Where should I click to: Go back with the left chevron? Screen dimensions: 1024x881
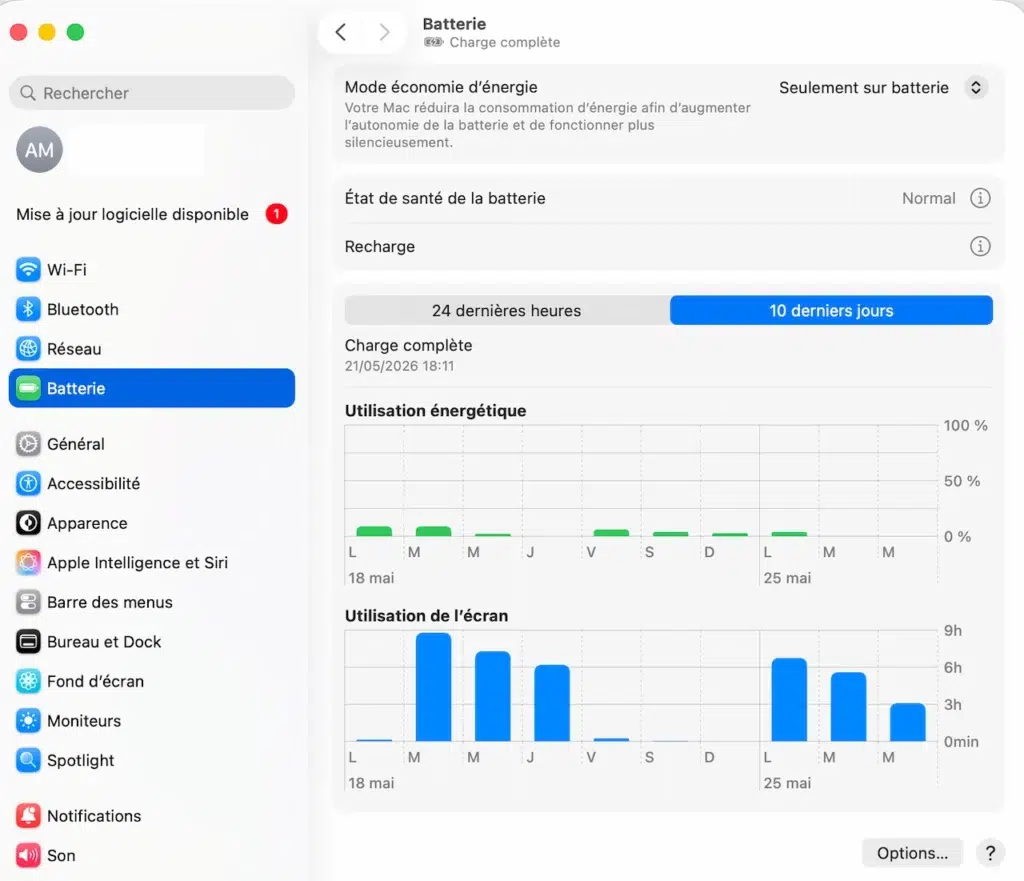coord(340,32)
